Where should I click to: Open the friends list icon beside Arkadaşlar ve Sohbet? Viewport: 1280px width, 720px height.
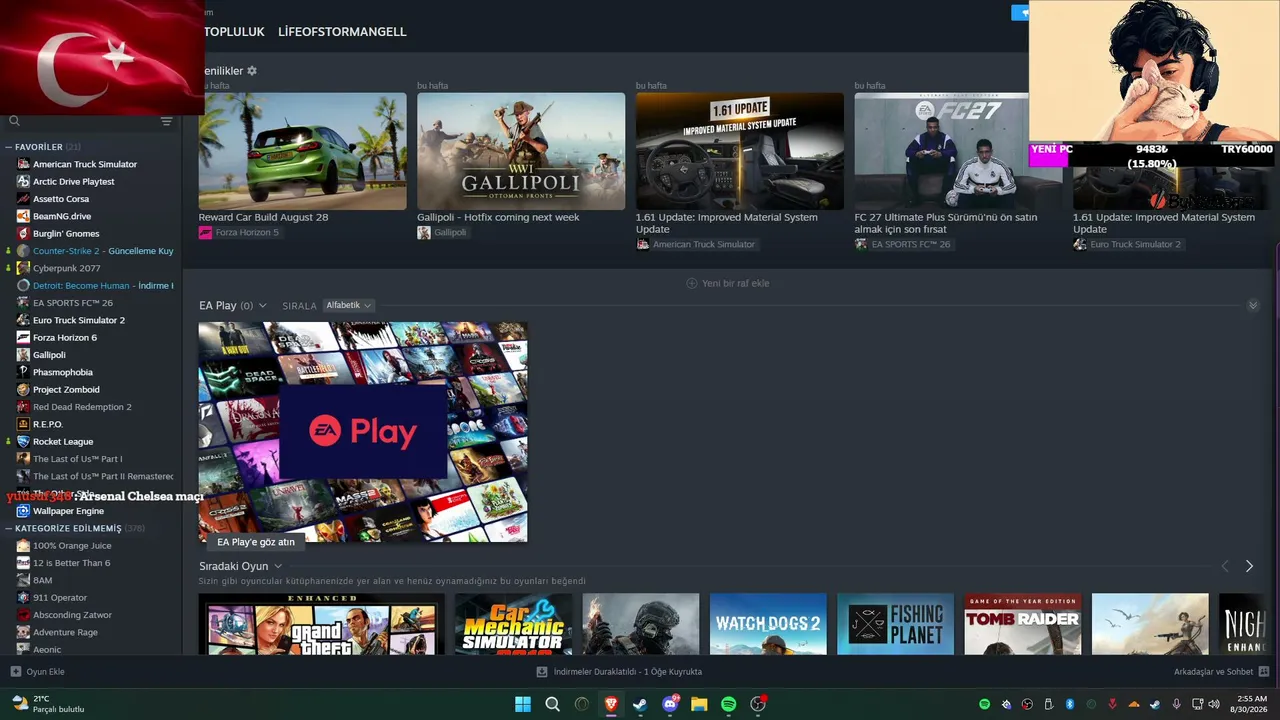point(1264,672)
